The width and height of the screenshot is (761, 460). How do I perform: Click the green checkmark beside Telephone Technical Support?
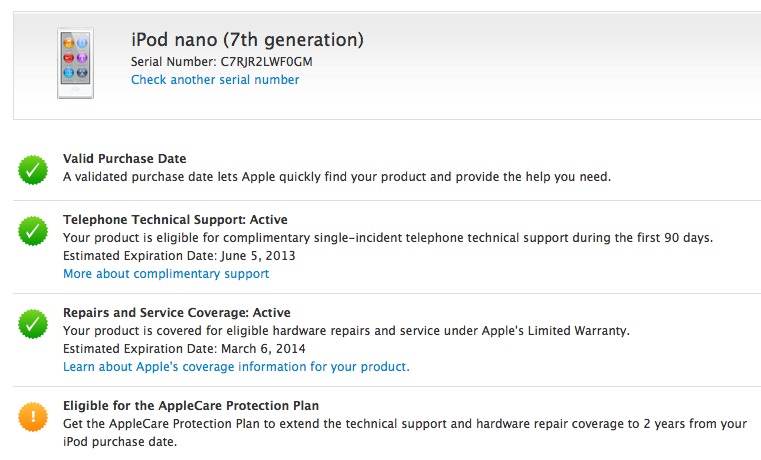coord(33,230)
